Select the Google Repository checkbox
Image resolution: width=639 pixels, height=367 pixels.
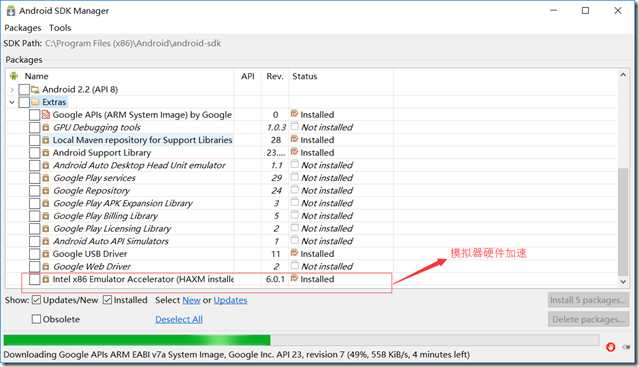point(35,191)
